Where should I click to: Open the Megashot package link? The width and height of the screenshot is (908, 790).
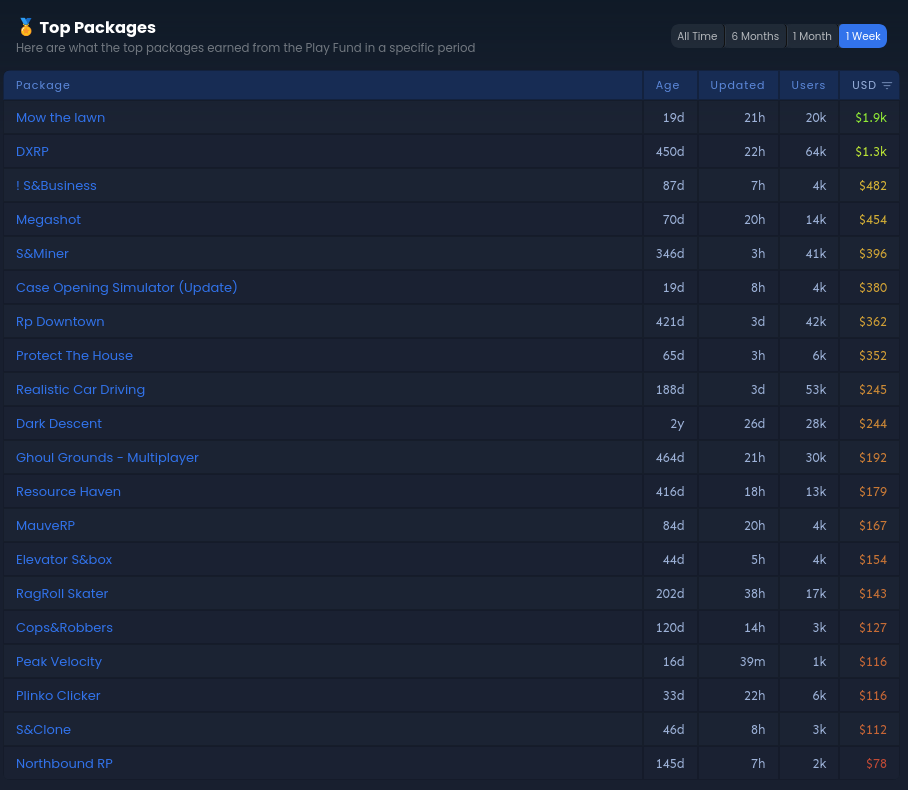[48, 220]
